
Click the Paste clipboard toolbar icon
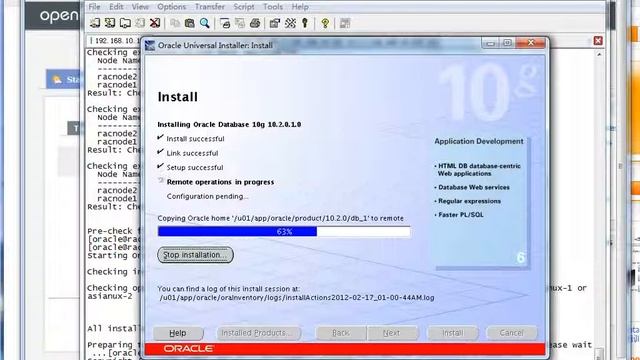[189, 23]
